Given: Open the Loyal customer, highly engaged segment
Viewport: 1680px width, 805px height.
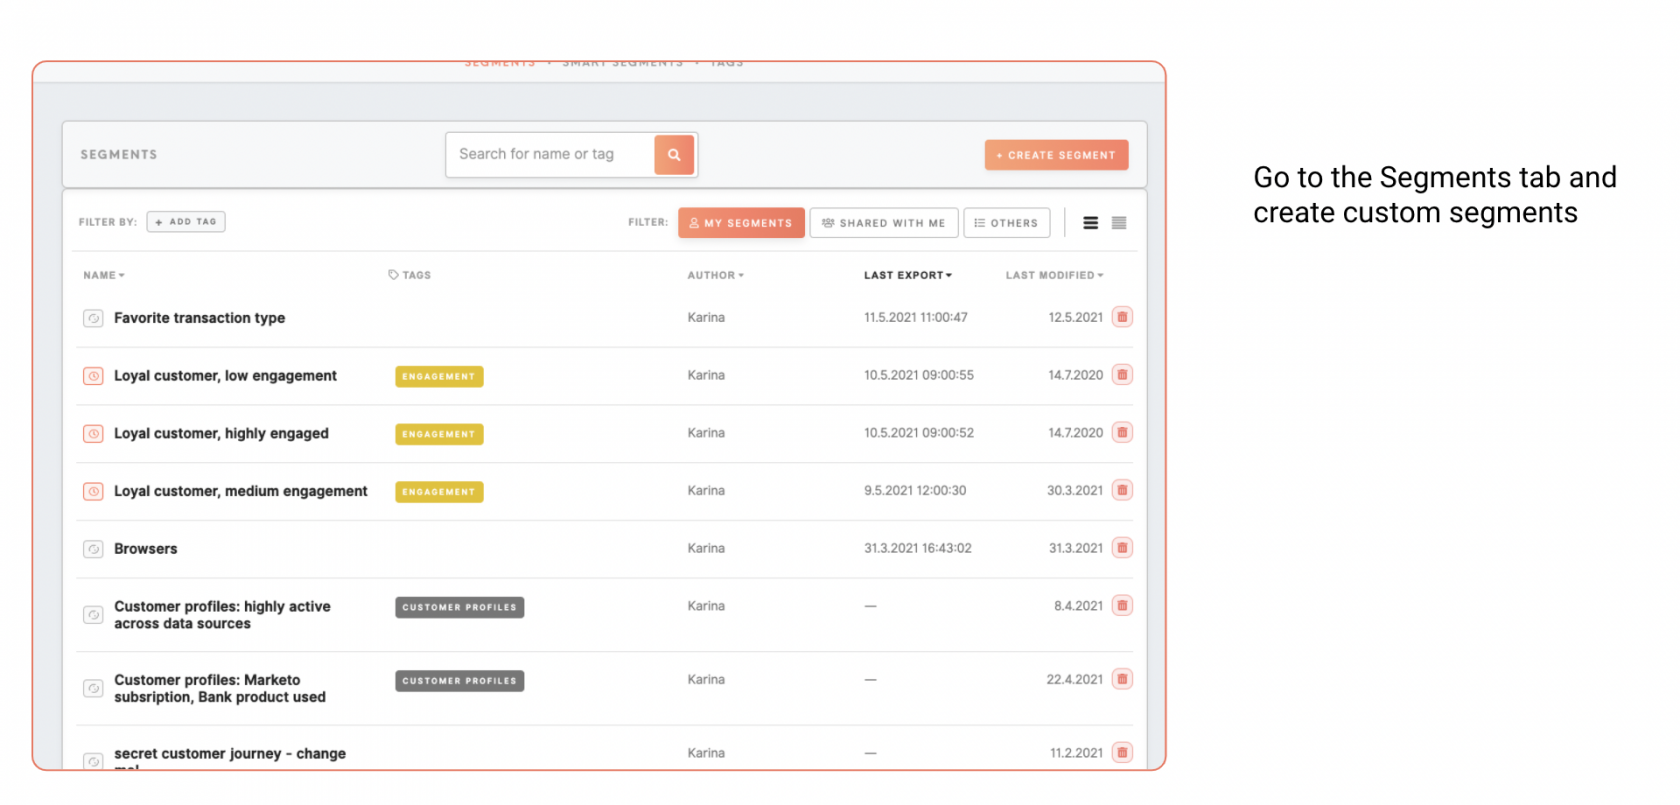Looking at the screenshot, I should point(221,434).
